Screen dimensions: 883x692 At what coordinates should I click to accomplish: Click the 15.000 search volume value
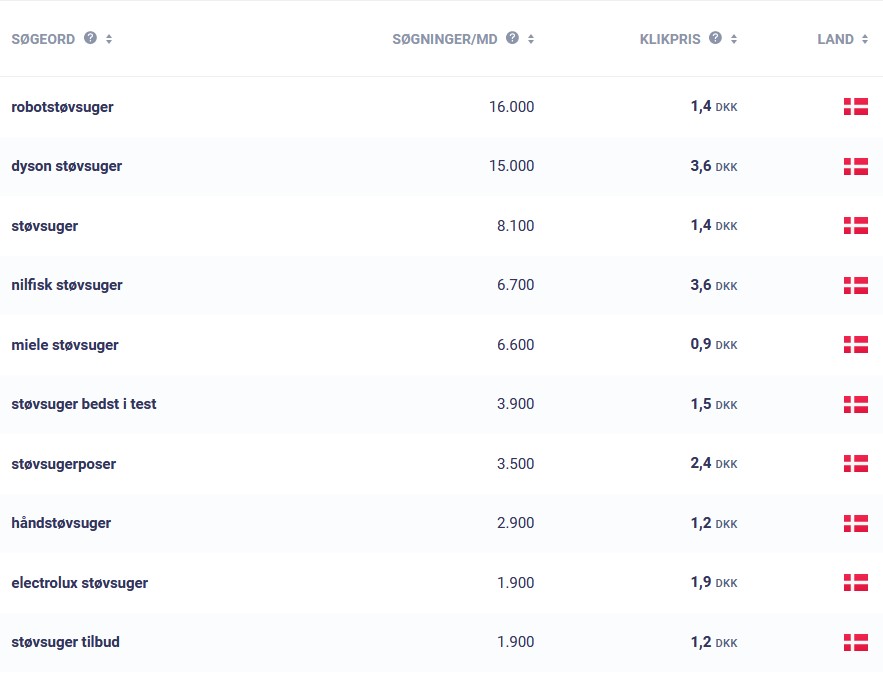[511, 166]
